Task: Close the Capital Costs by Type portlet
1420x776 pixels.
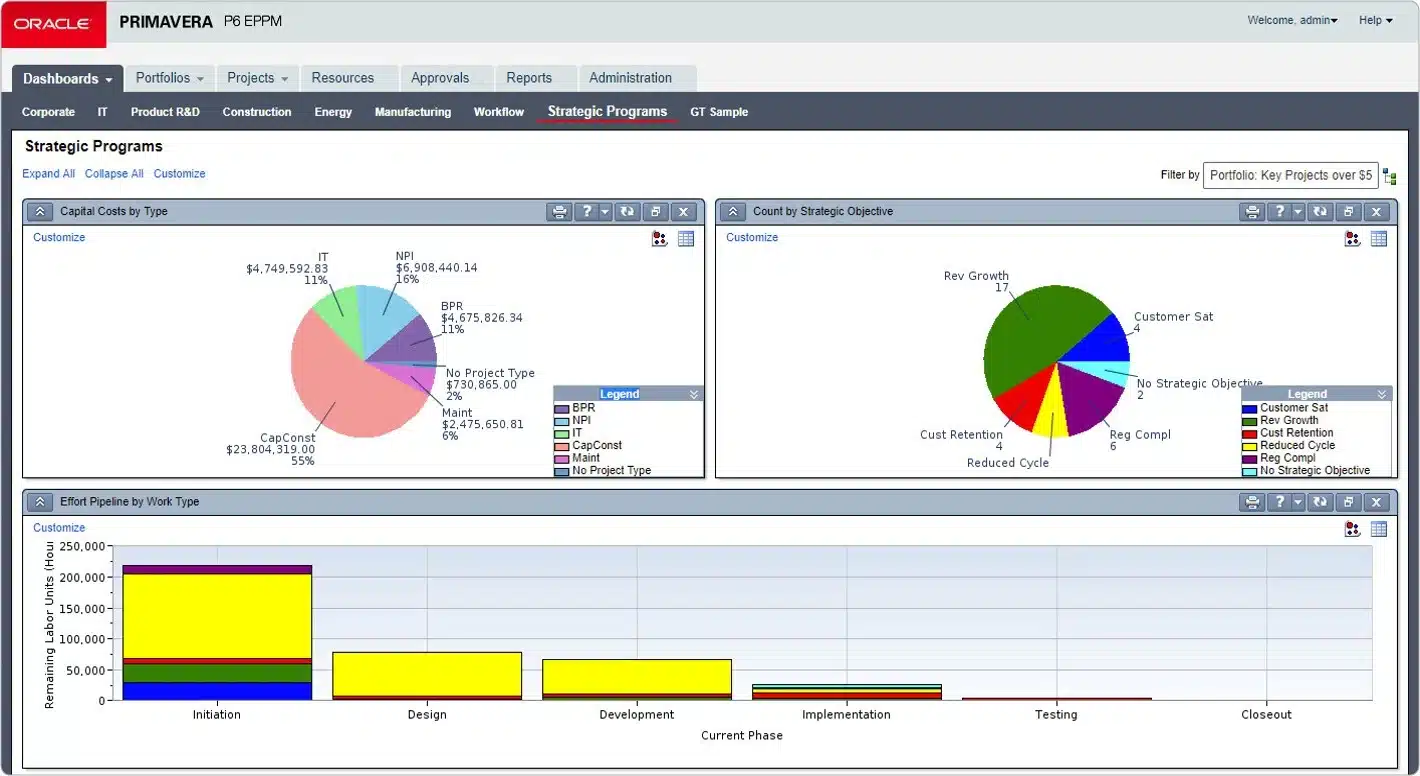Action: point(683,212)
